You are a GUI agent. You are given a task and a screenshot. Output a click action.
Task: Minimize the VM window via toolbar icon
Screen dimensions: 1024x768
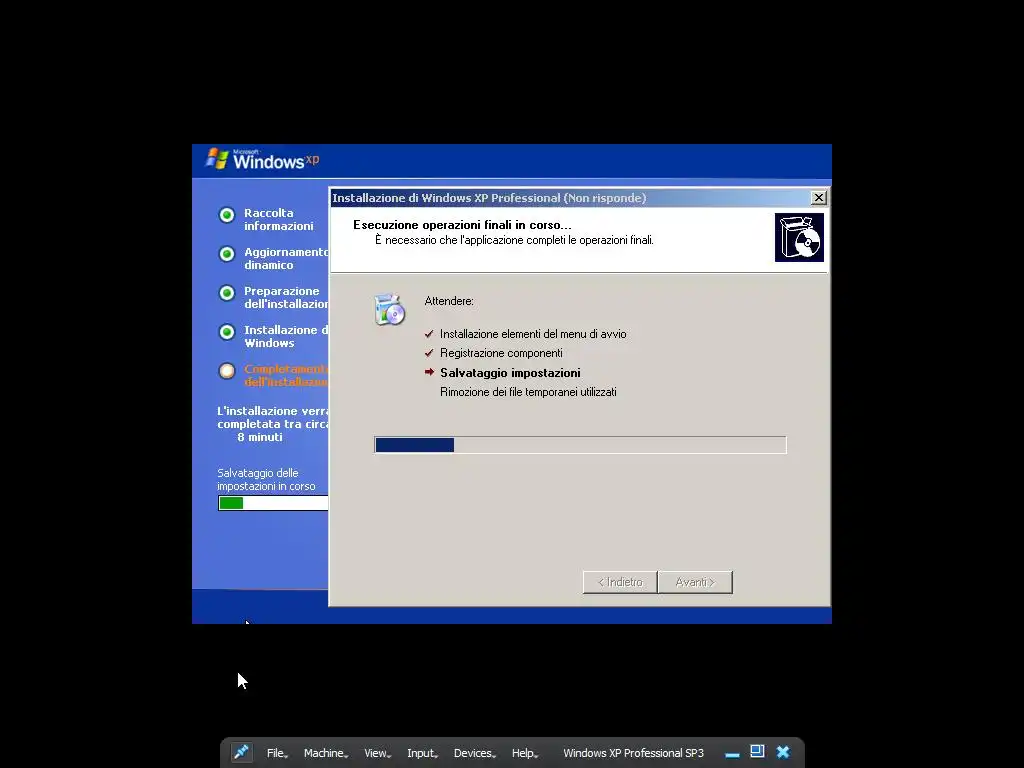point(732,754)
